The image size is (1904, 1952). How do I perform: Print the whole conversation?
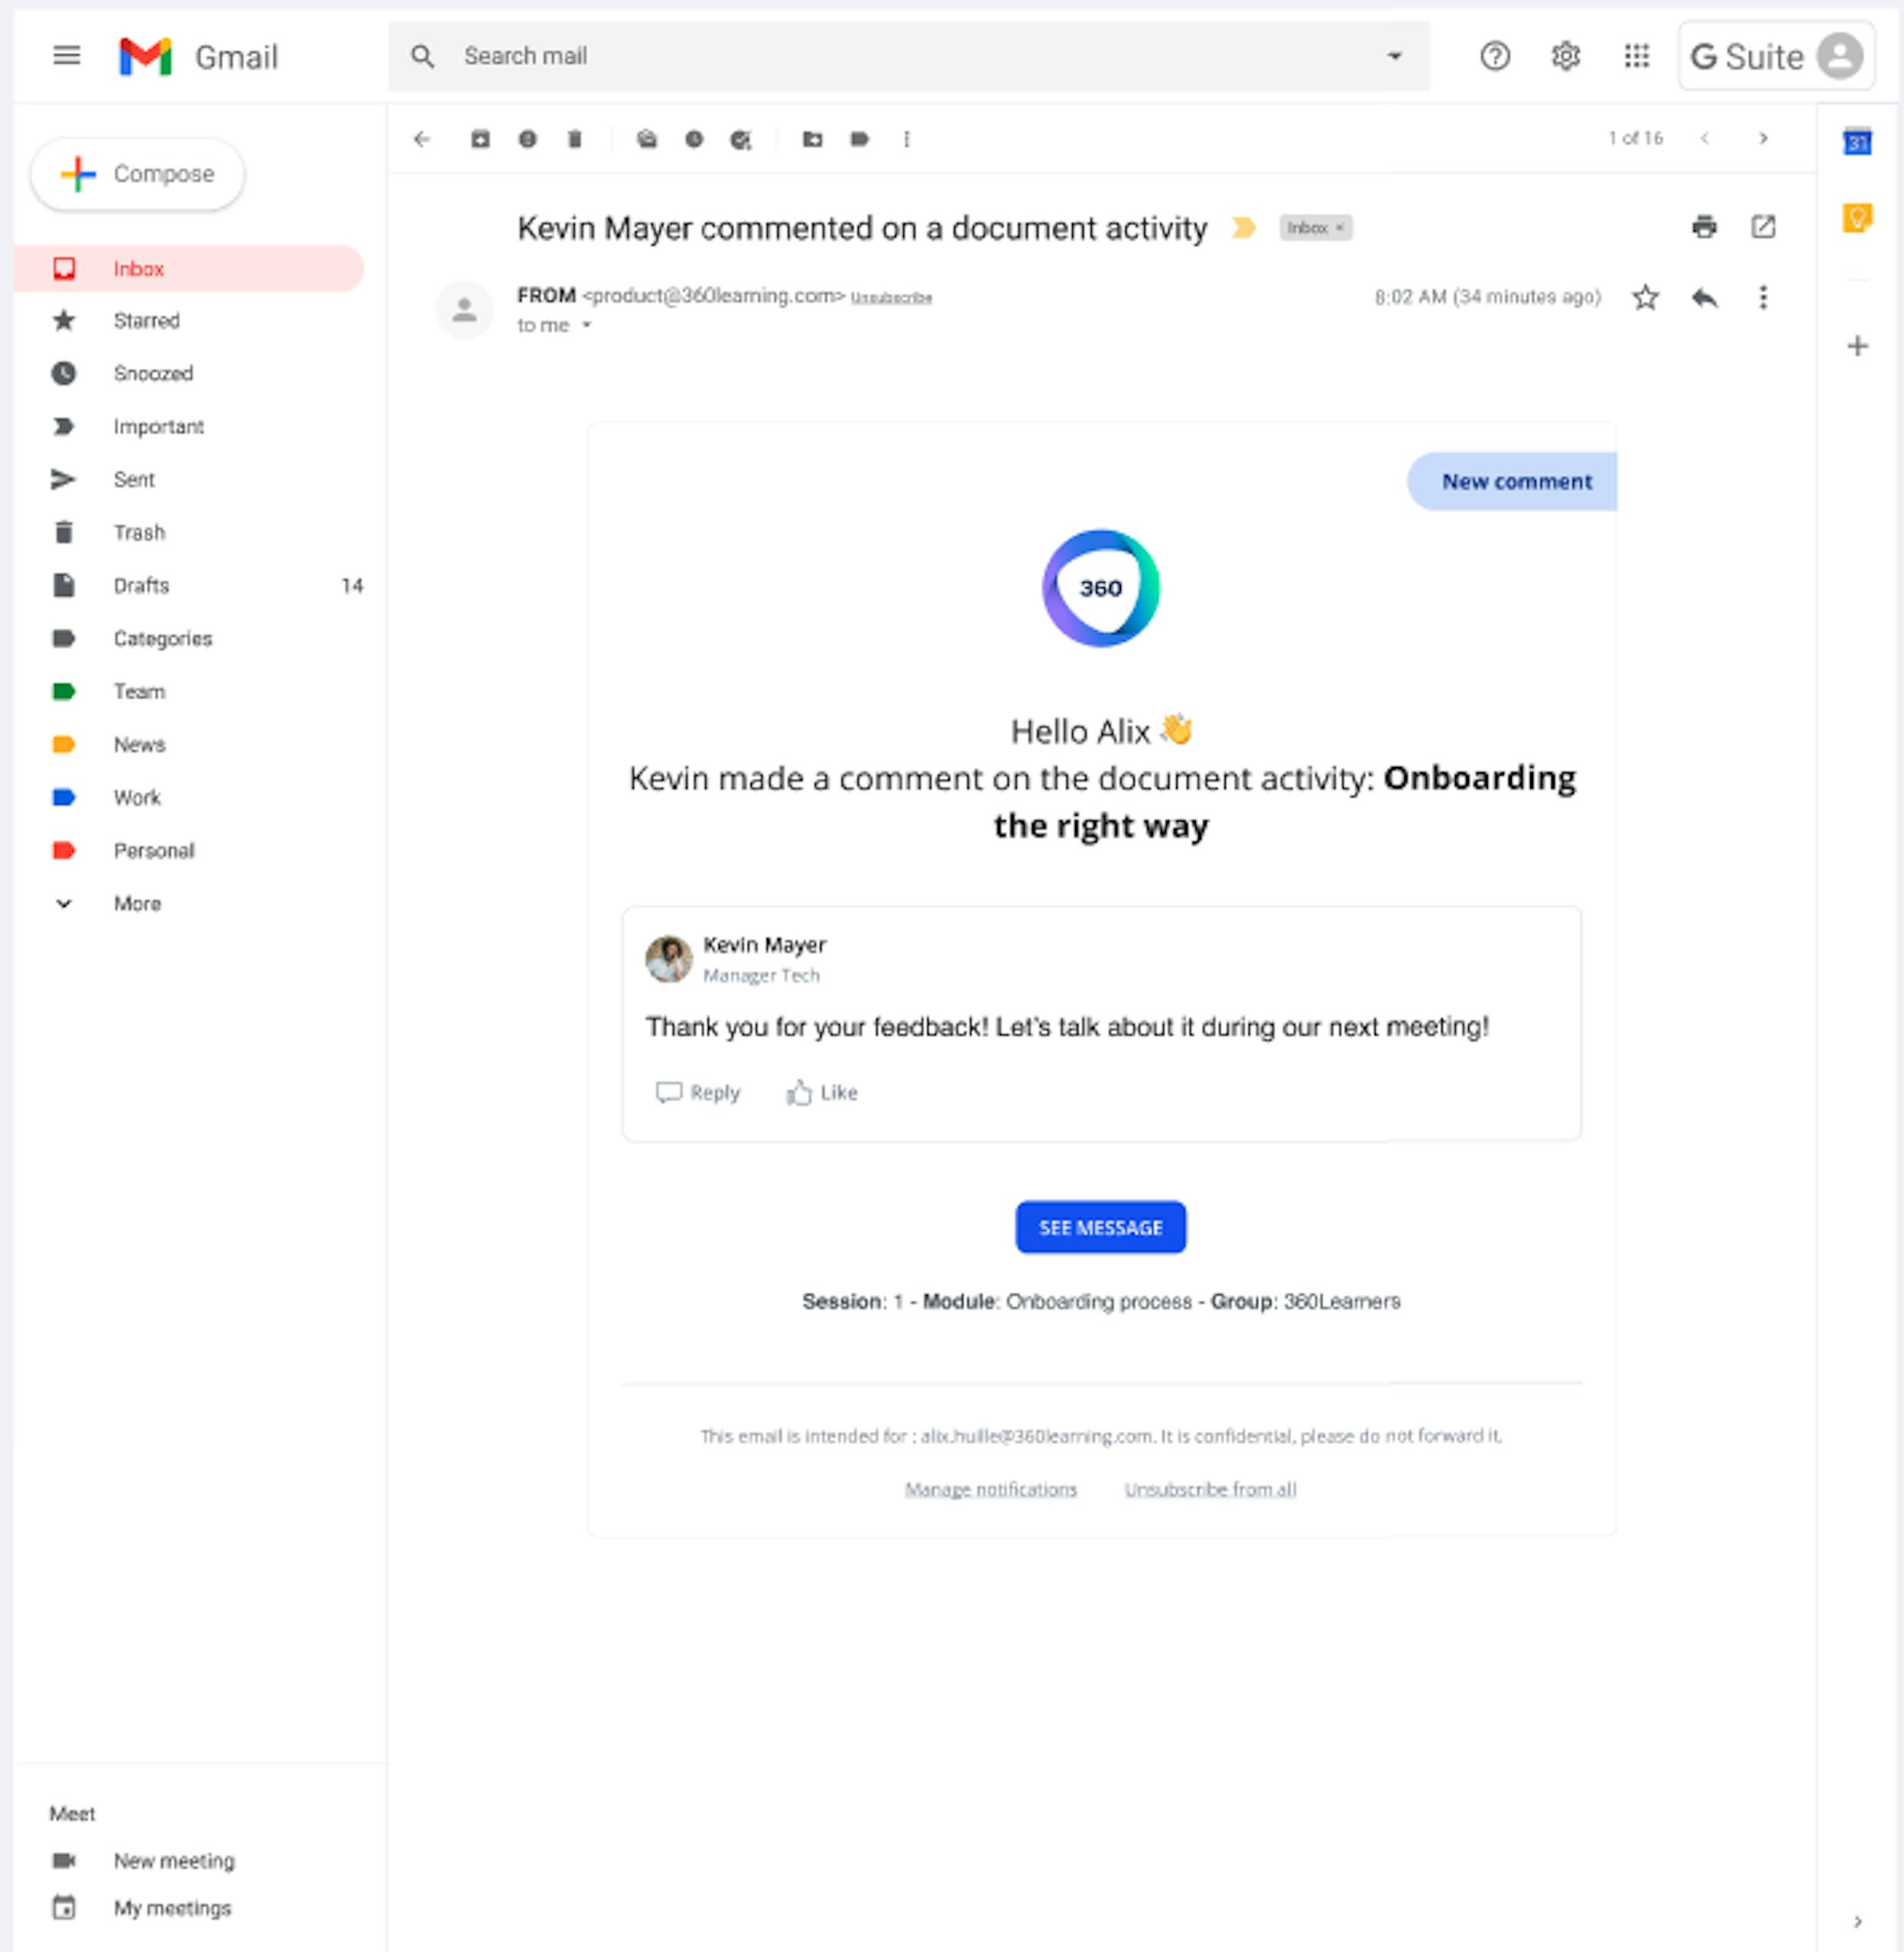pyautogui.click(x=1704, y=227)
